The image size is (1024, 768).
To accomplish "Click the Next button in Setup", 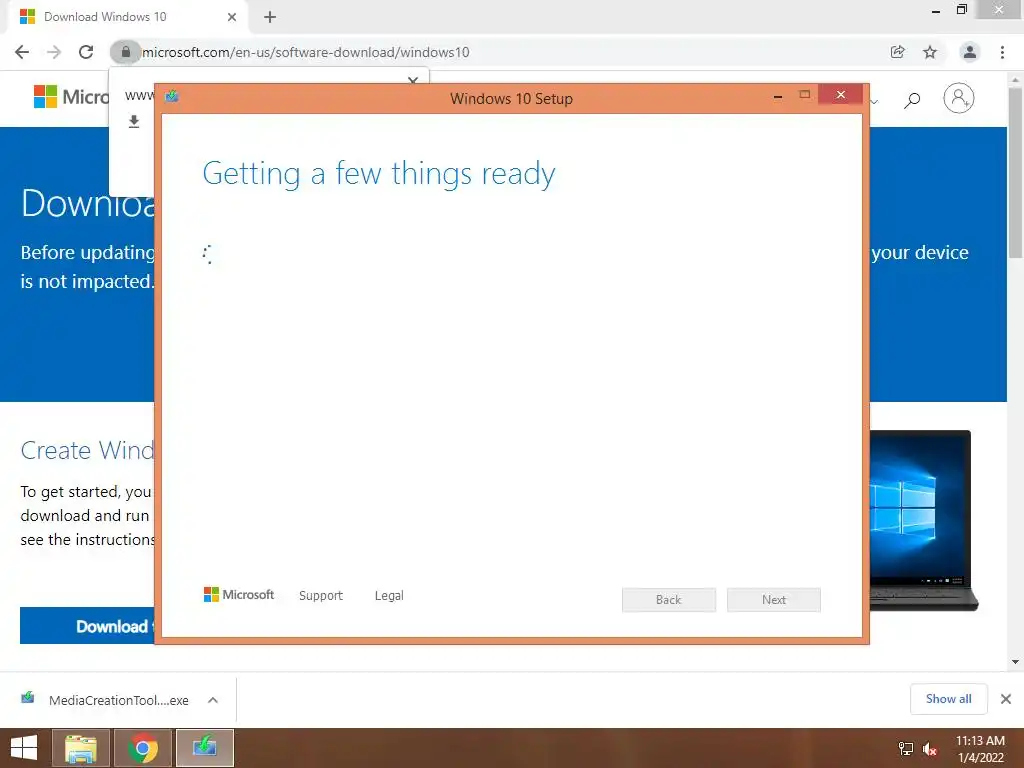I will pos(774,600).
